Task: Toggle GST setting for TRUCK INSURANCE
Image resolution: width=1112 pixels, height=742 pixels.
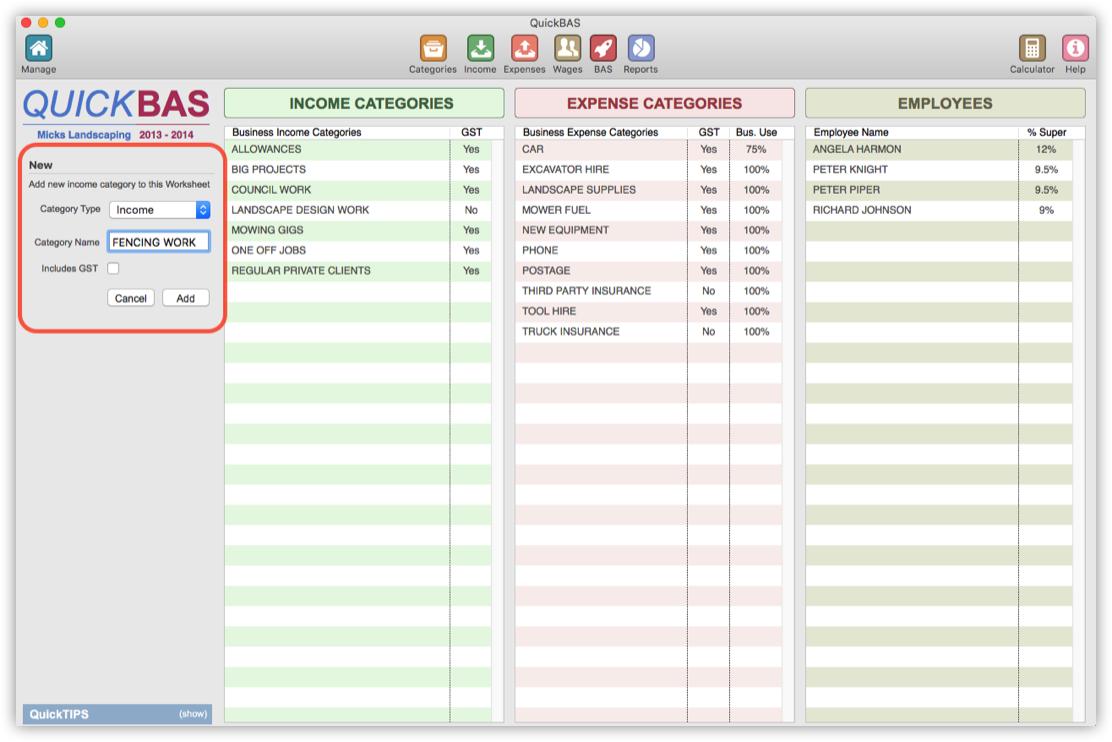Action: [708, 331]
